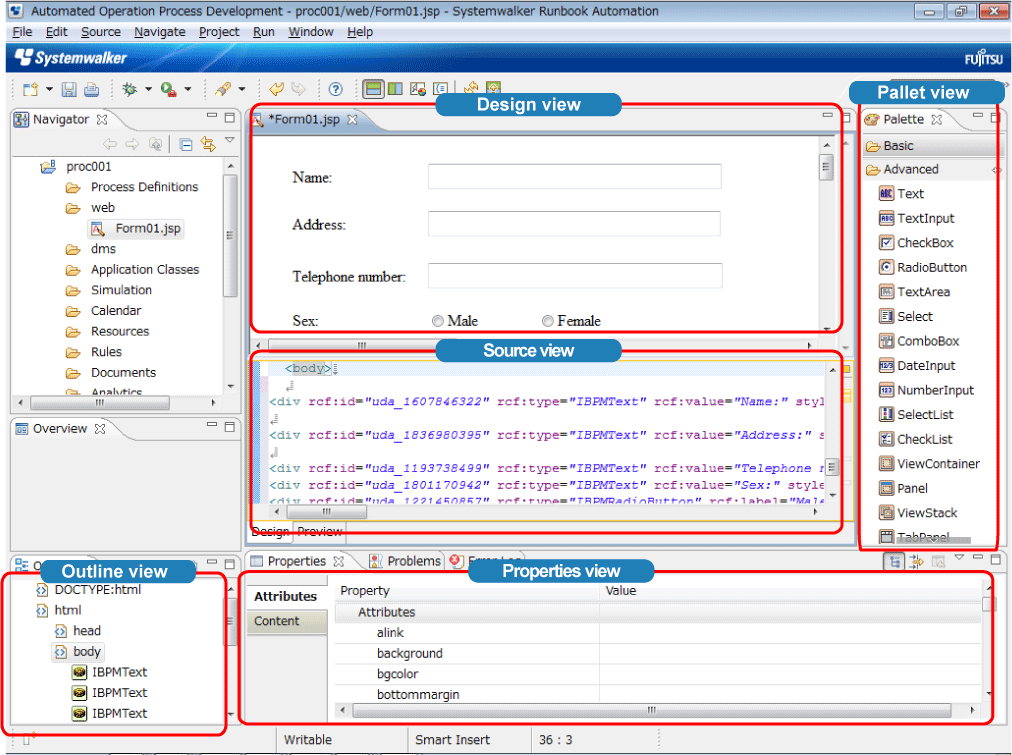Screen dimensions: 1012x755
Task: Open Help via the question mark icon
Action: [x=336, y=89]
